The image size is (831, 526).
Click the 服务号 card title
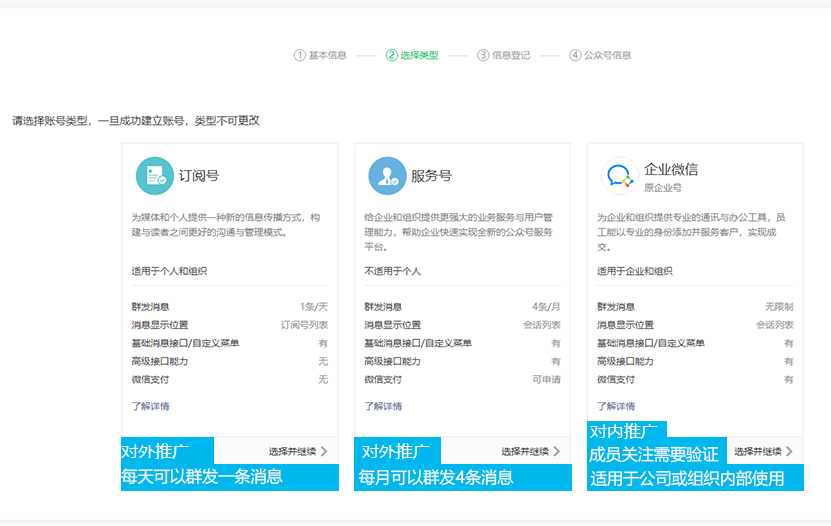pos(431,176)
